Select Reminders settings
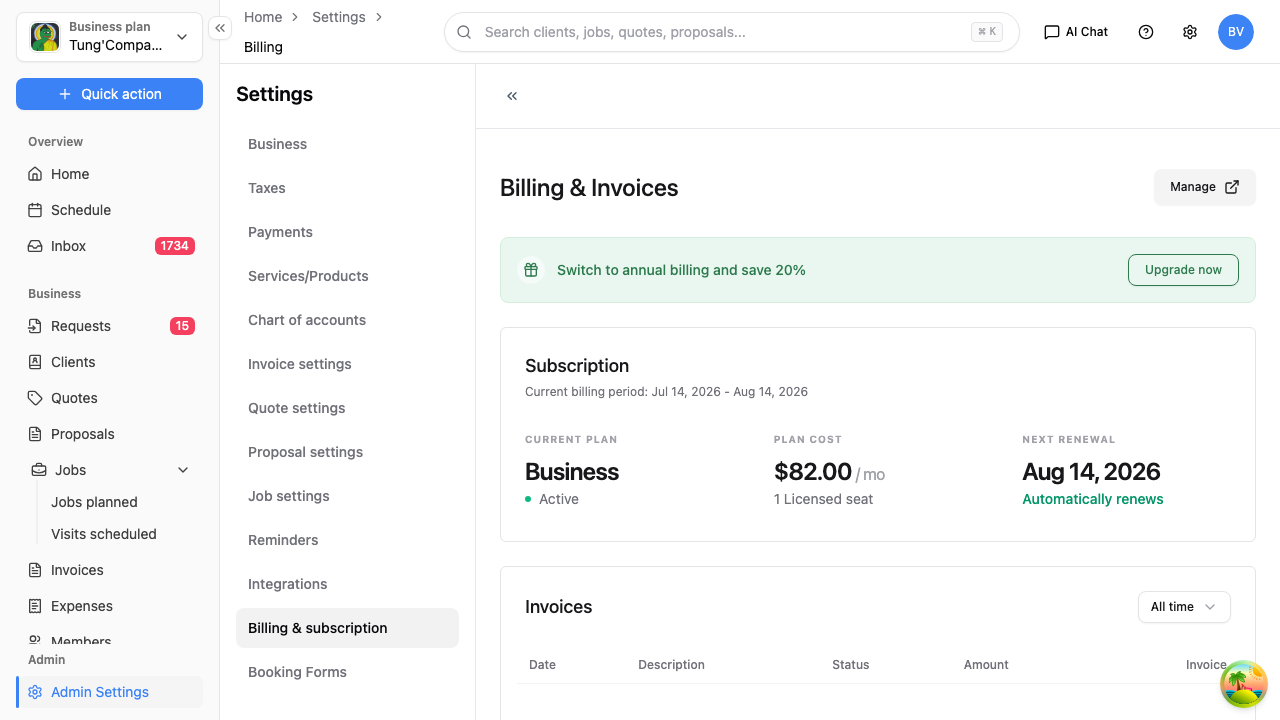1280x720 pixels. tap(347, 540)
